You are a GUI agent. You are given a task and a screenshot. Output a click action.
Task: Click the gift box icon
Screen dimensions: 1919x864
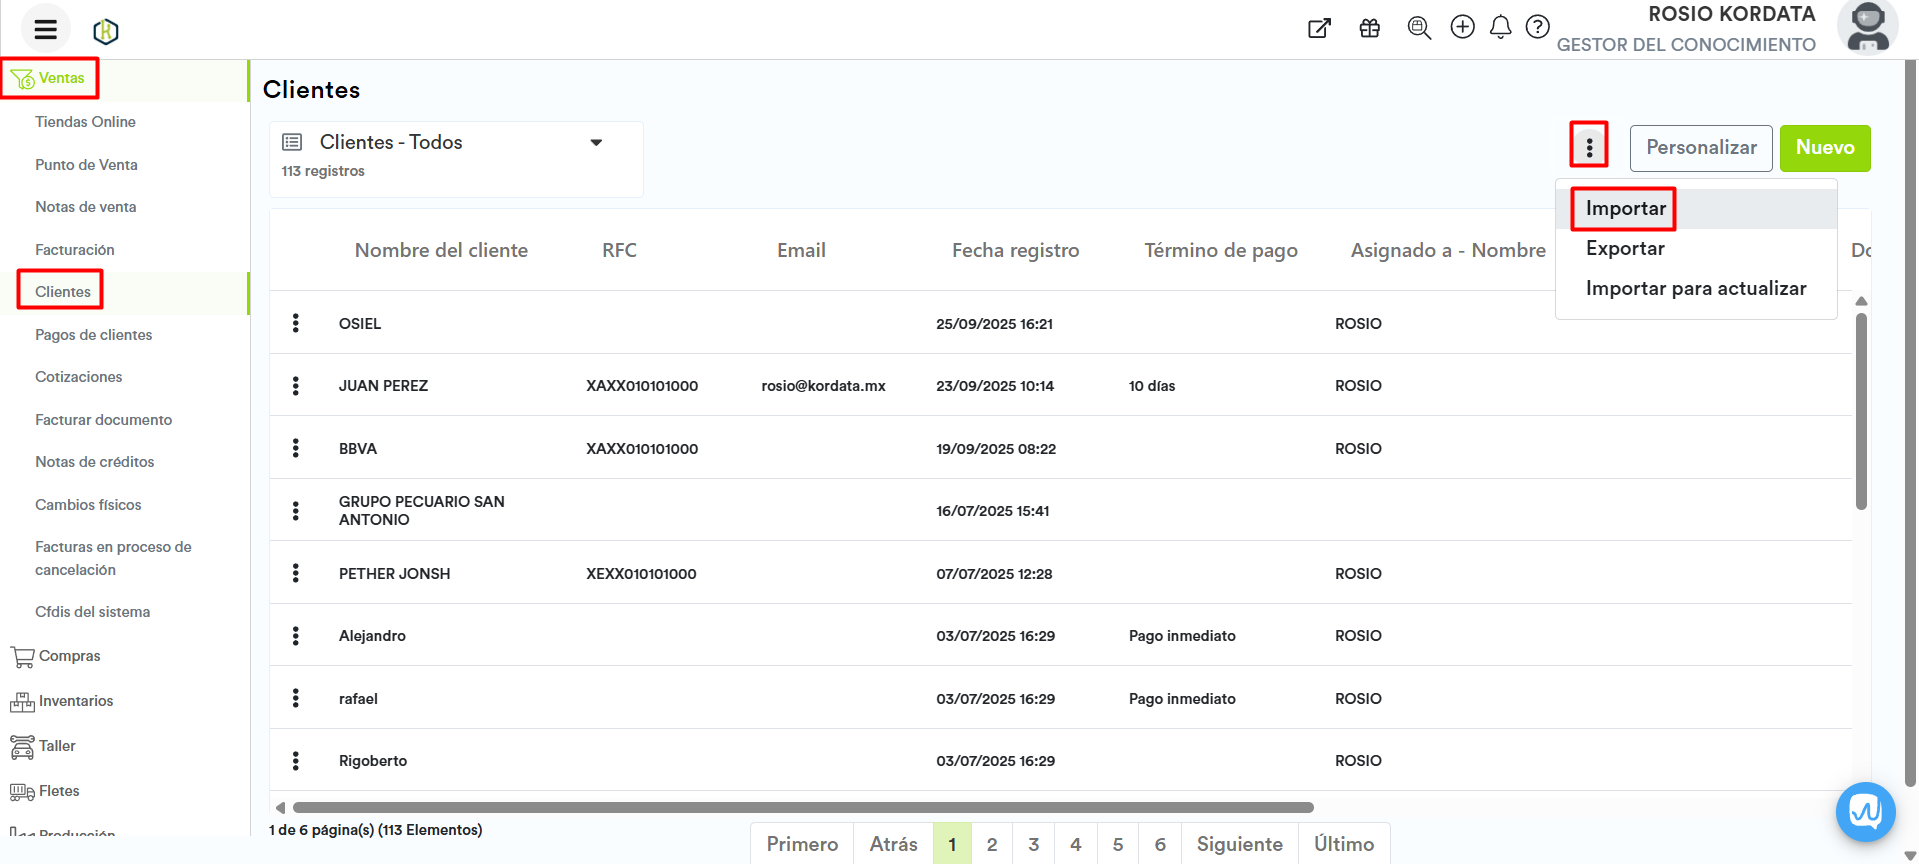[x=1369, y=28]
